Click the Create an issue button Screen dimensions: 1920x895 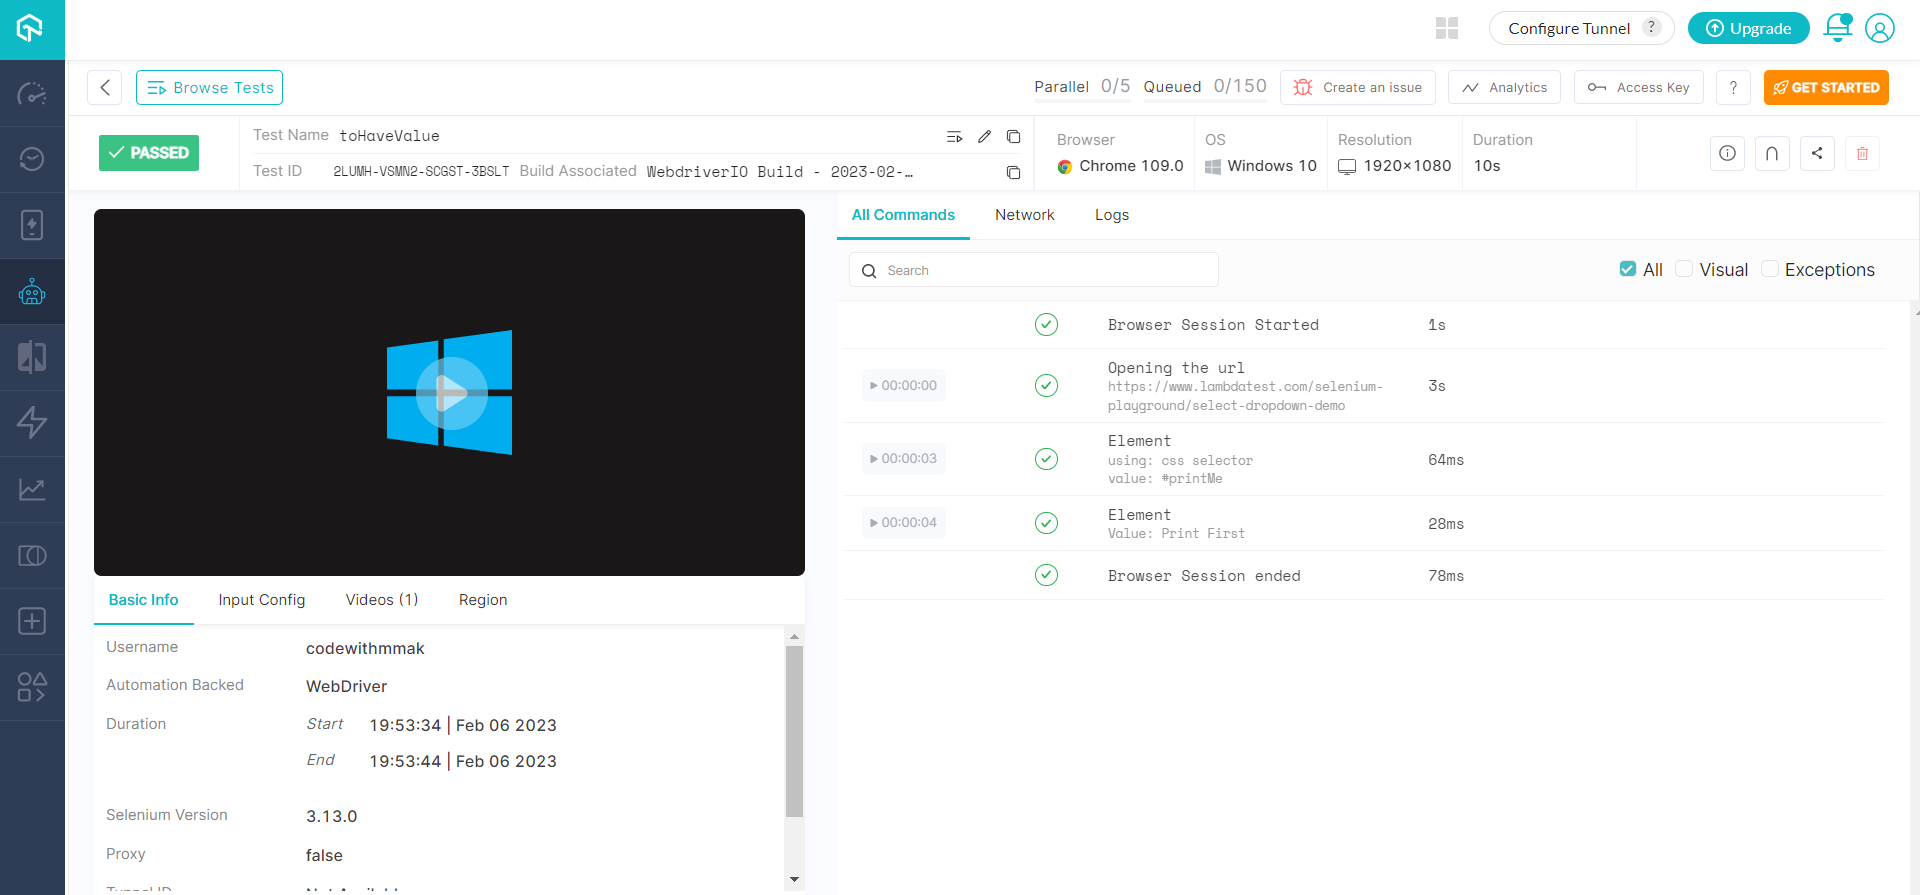point(1357,88)
